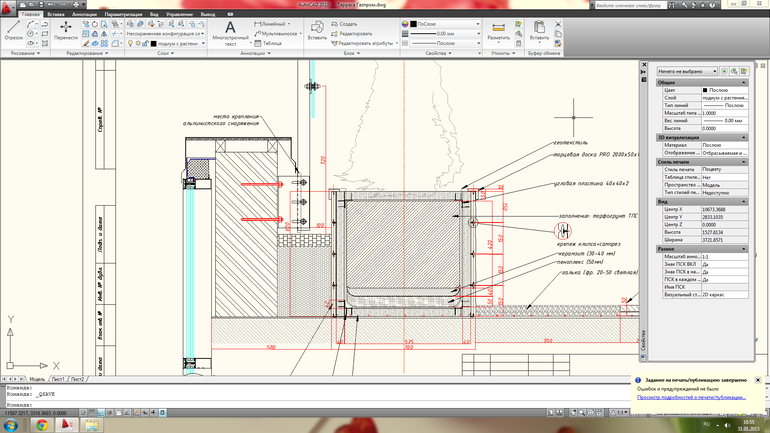
Task: Click the Вставить block insert icon
Action: click(316, 29)
